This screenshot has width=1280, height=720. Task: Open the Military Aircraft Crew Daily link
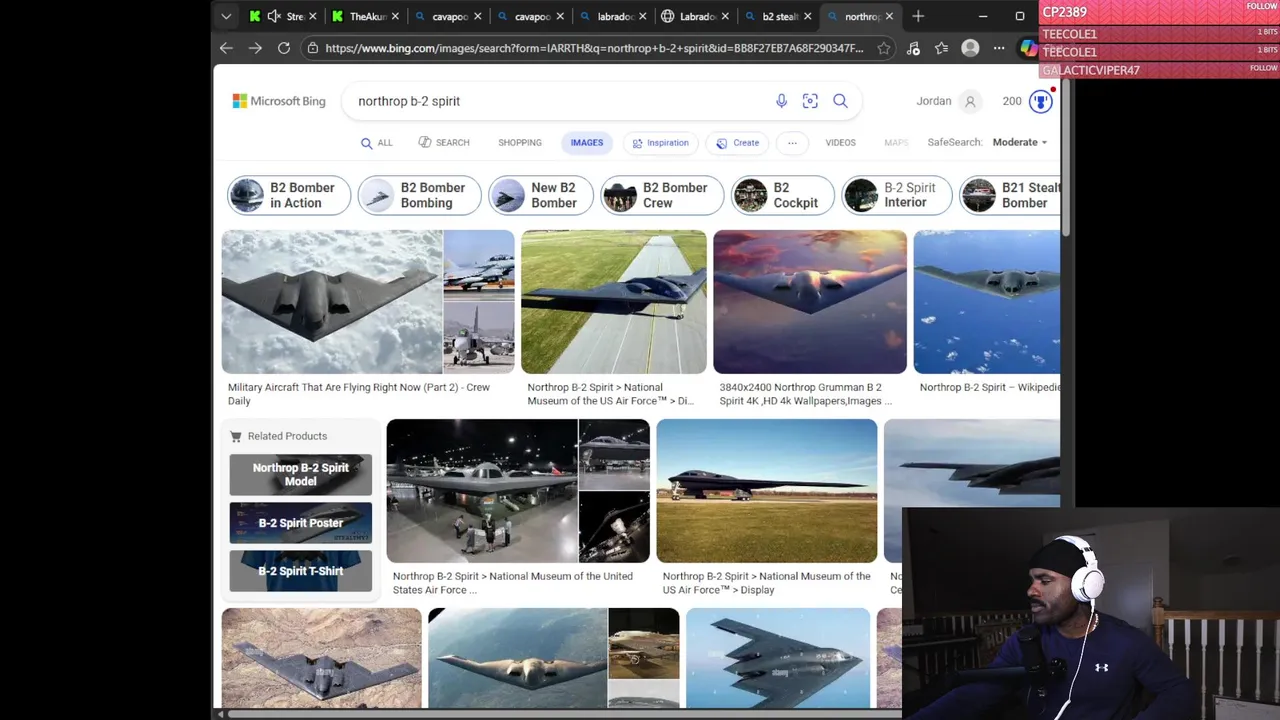[359, 394]
